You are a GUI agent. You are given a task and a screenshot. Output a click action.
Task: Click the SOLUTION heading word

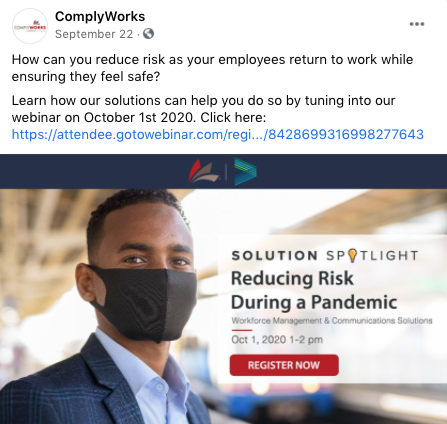pos(274,256)
